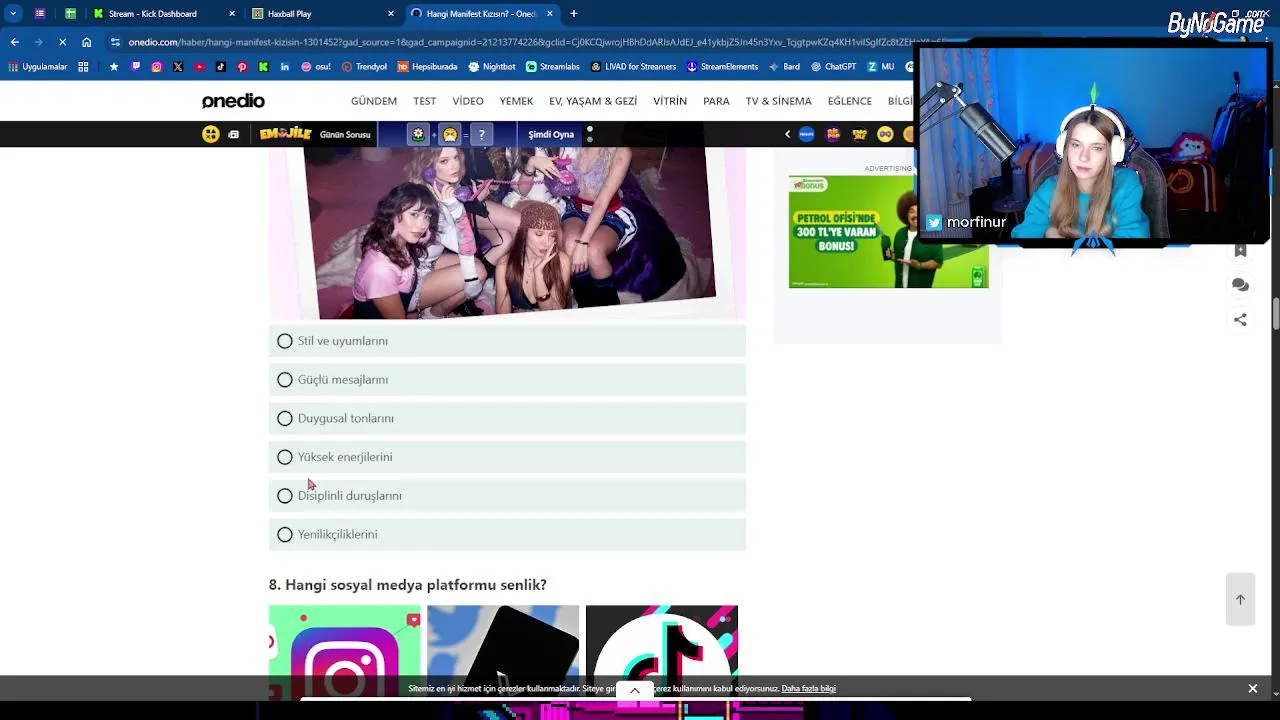This screenshot has width=1280, height=720.
Task: Choose the TikTok platform image
Action: point(662,652)
